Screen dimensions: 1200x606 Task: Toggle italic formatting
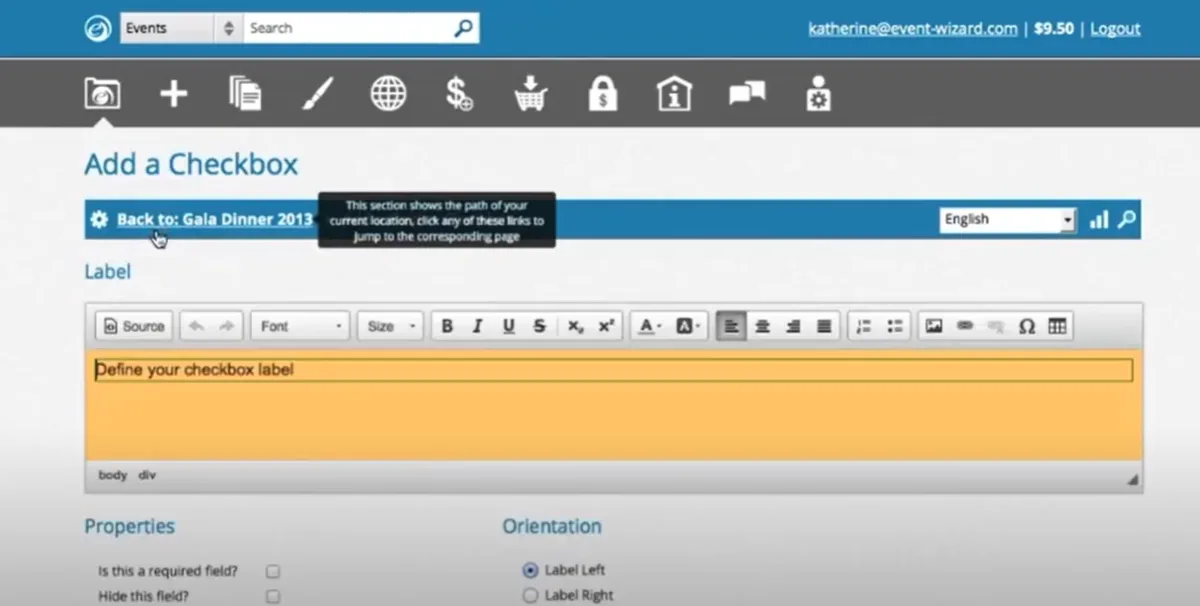pos(478,326)
